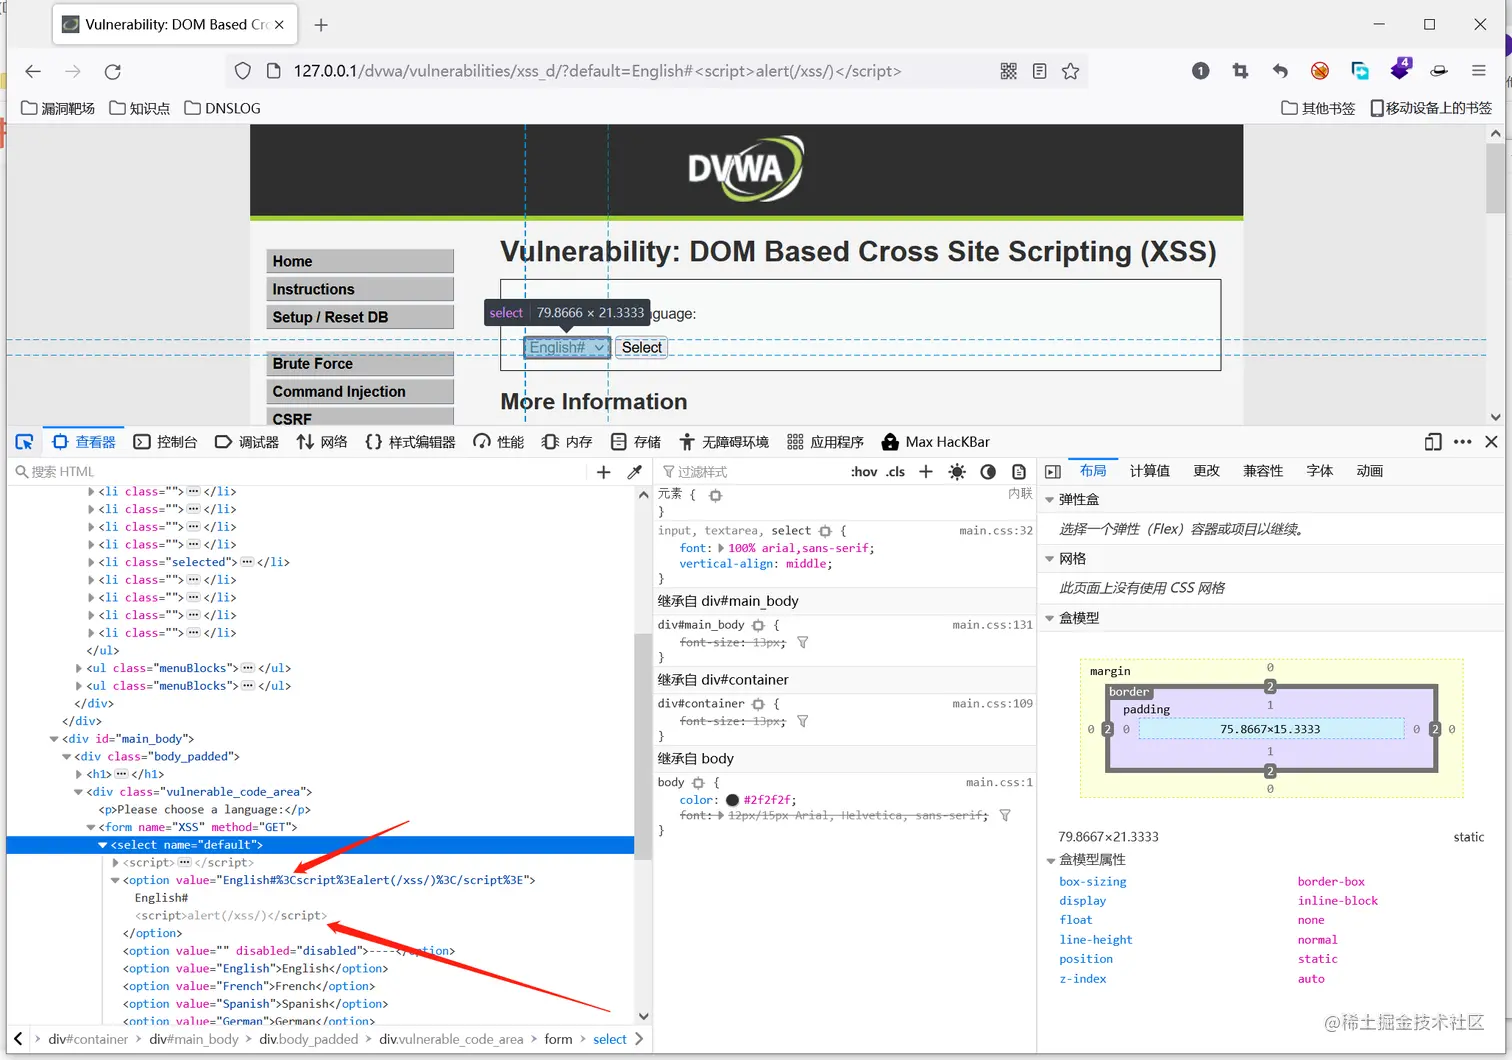1512x1060 pixels.
Task: Open the 漏洞靶场 bookmarks folder
Action: click(x=58, y=108)
